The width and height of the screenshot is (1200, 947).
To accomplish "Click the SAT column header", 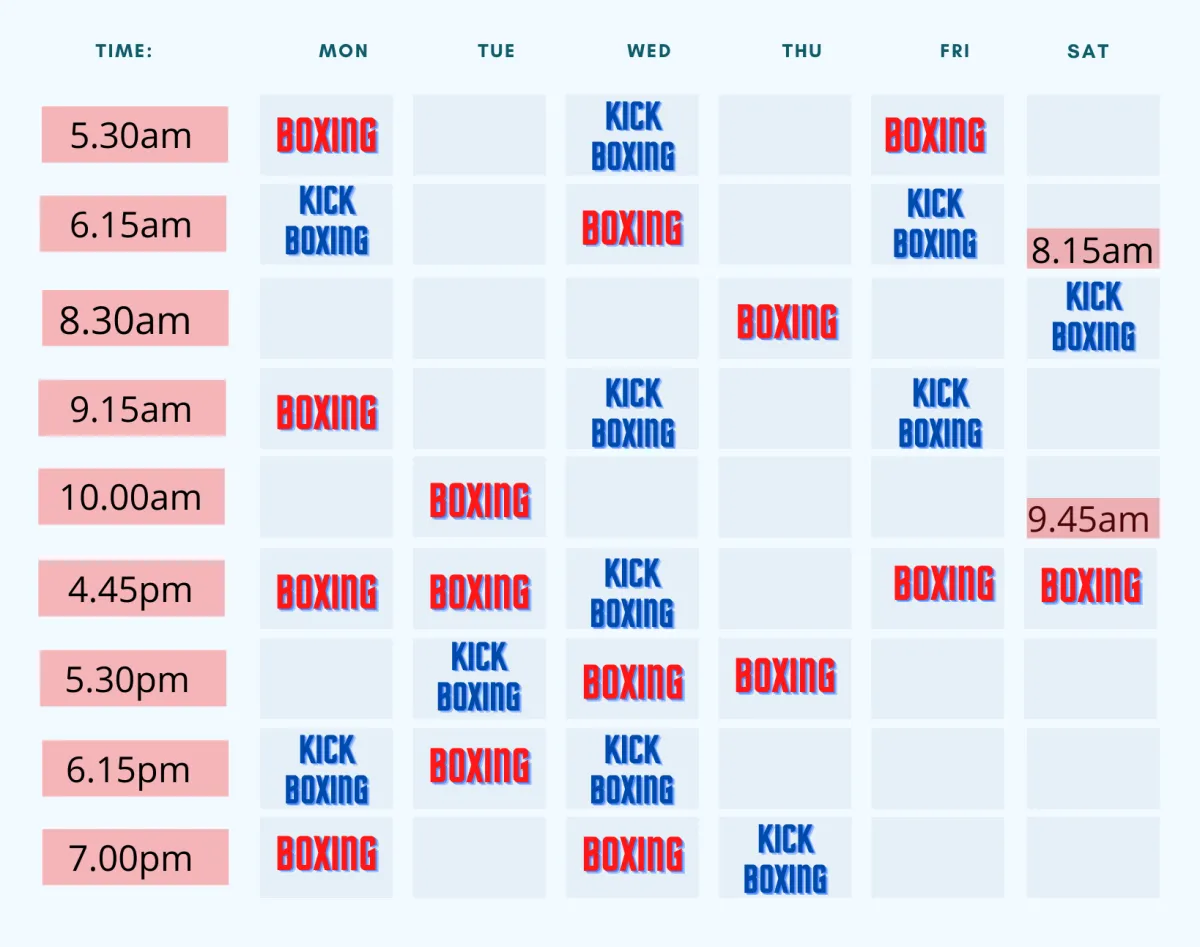I will pyautogui.click(x=1088, y=51).
